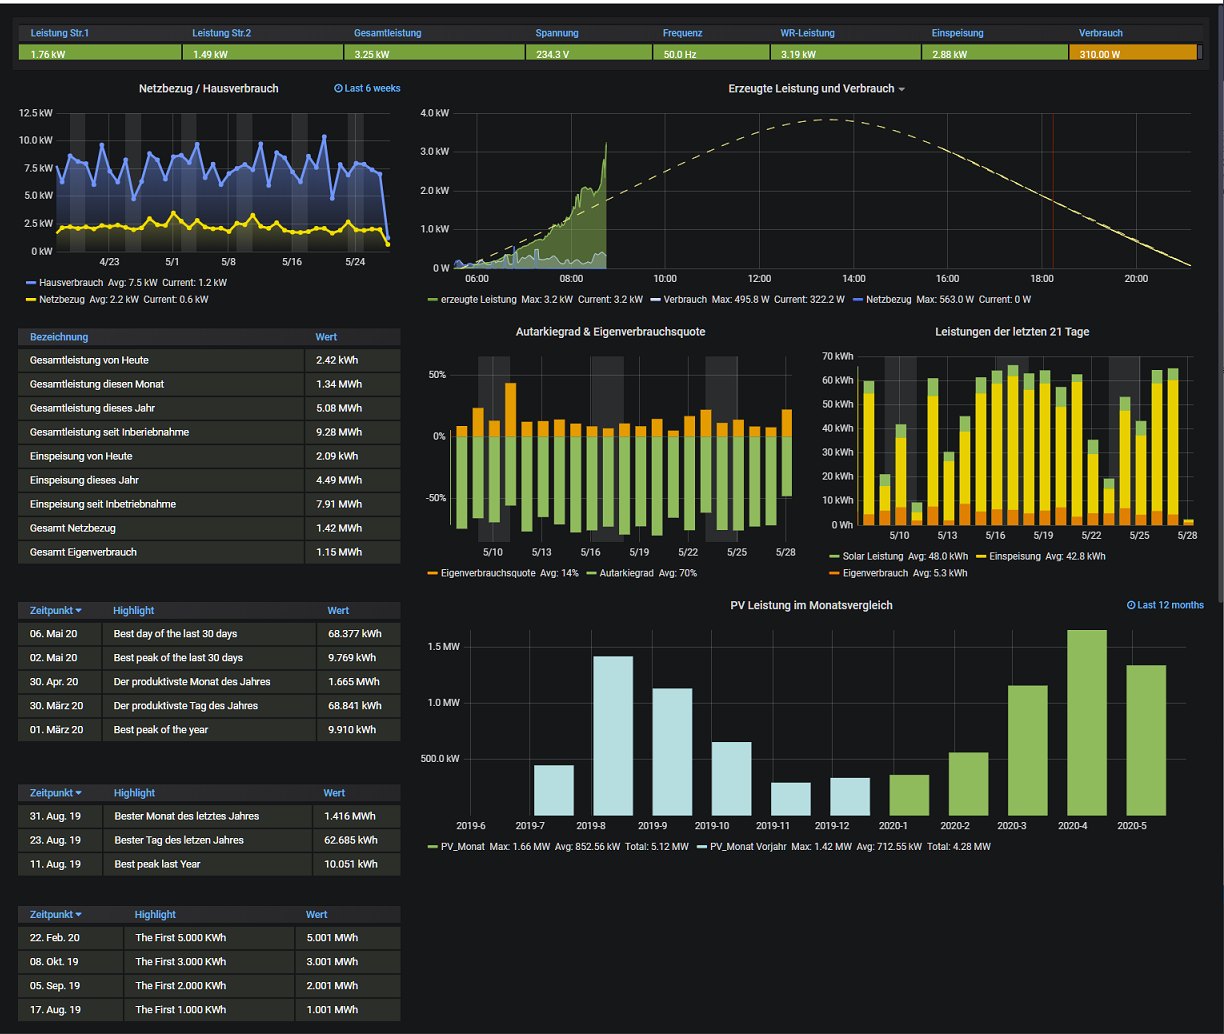
Task: Click the yellow Einspeisung legend color swatch
Action: coord(981,556)
